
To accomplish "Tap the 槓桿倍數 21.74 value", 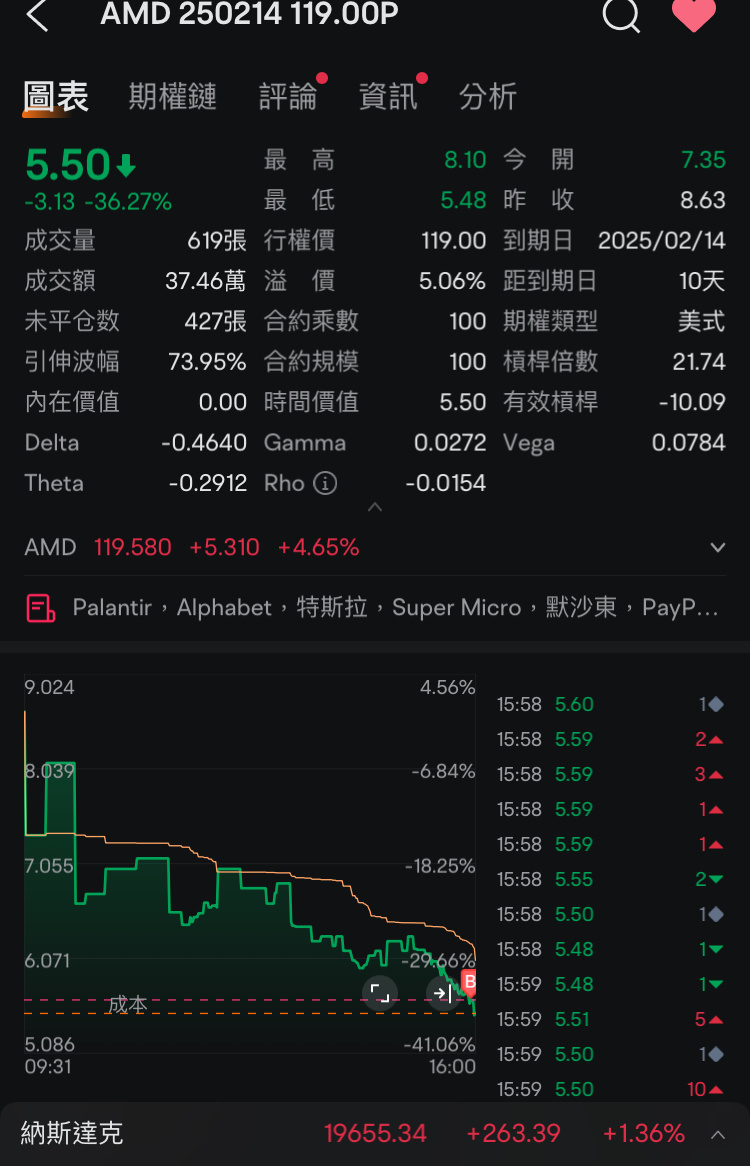I will (699, 362).
